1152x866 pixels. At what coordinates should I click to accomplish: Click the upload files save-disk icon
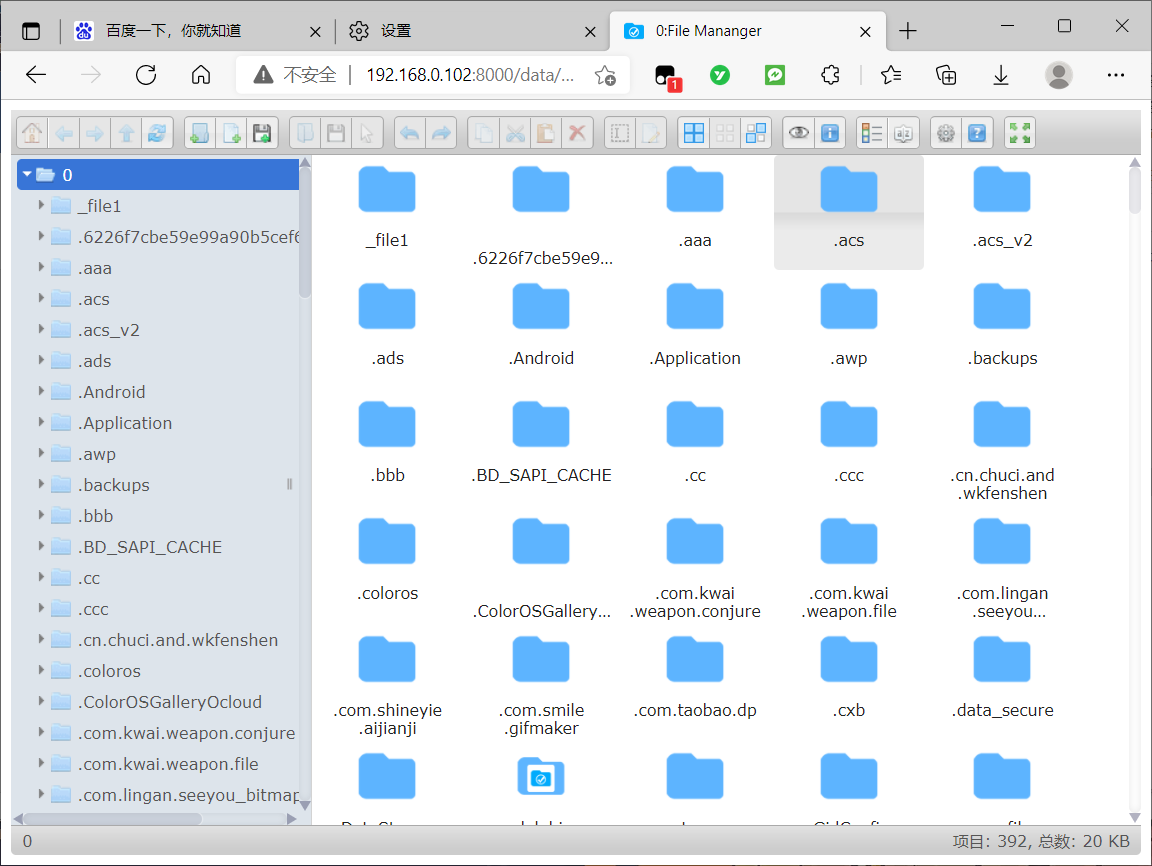point(263,133)
